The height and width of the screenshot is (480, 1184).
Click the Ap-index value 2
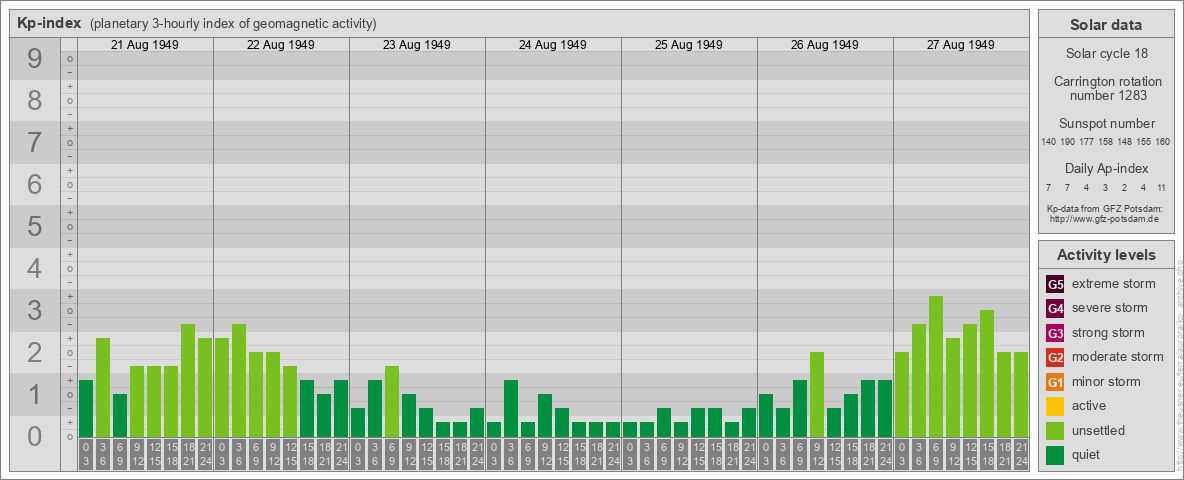click(1125, 187)
